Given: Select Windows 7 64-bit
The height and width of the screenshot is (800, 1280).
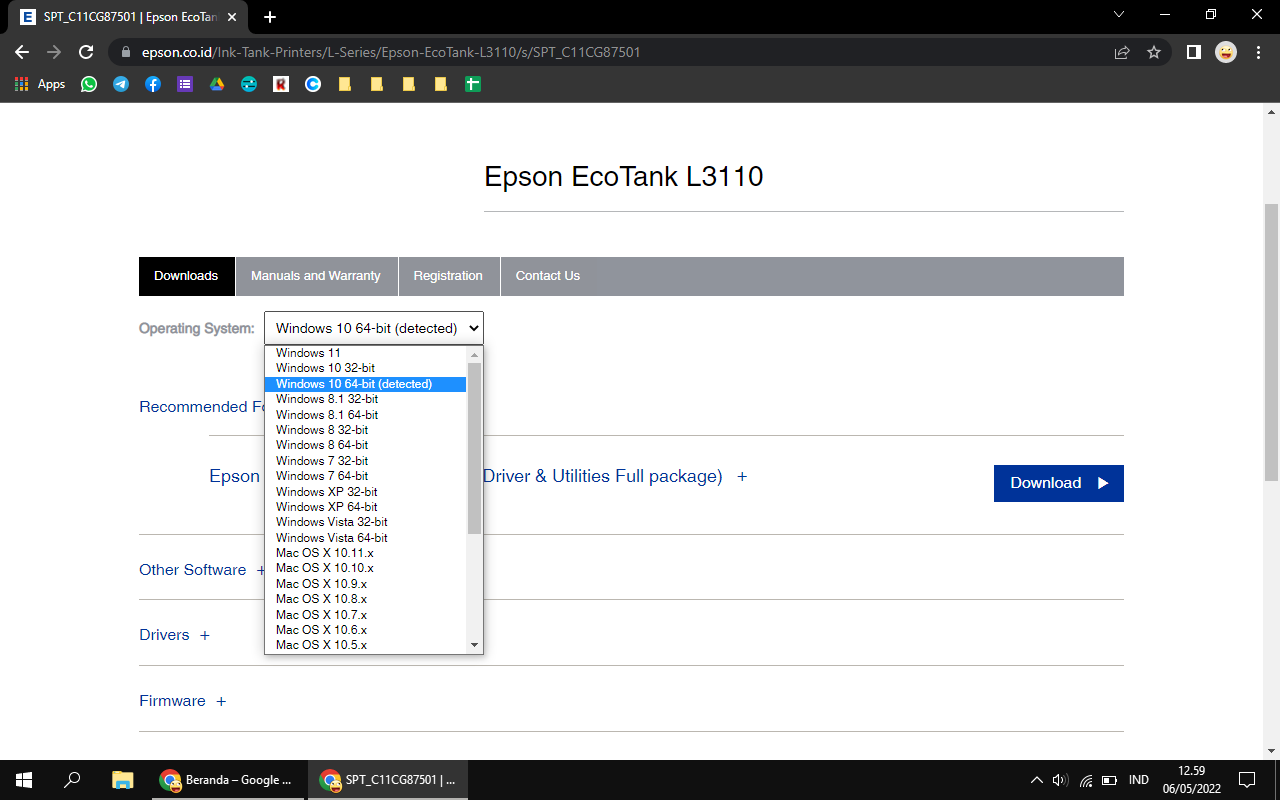Looking at the screenshot, I should click(366, 476).
